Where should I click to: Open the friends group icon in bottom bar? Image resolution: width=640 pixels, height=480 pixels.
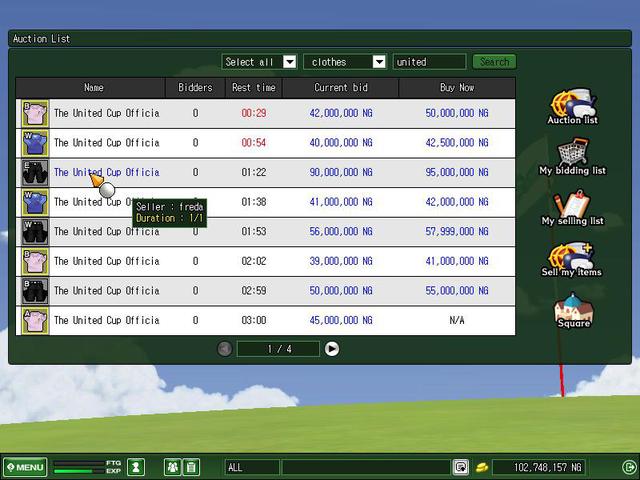(173, 467)
